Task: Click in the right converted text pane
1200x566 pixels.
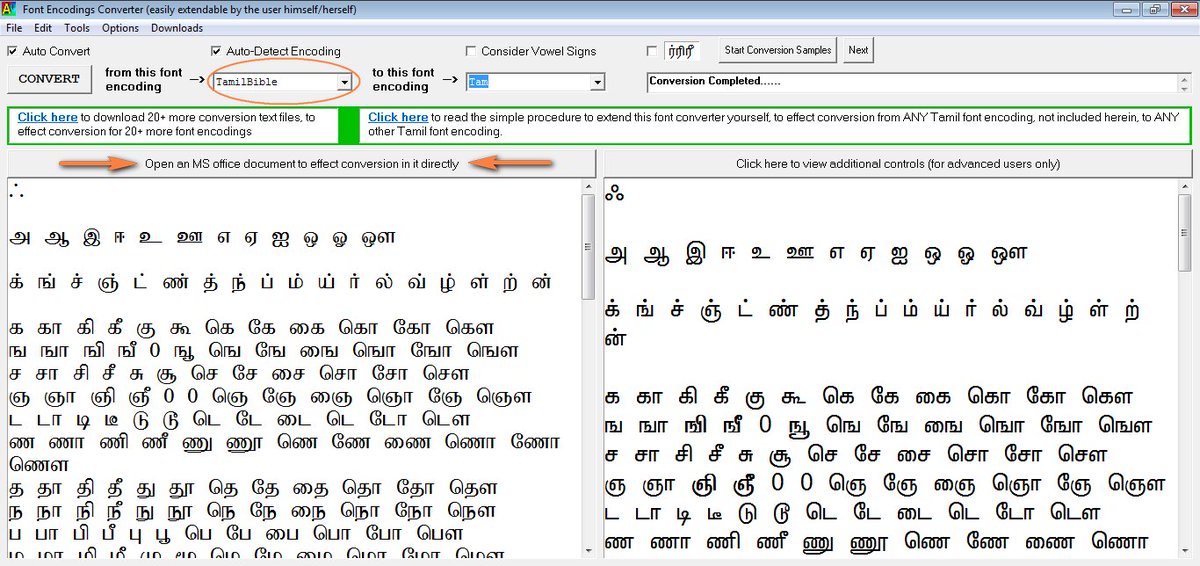Action: [x=890, y=368]
